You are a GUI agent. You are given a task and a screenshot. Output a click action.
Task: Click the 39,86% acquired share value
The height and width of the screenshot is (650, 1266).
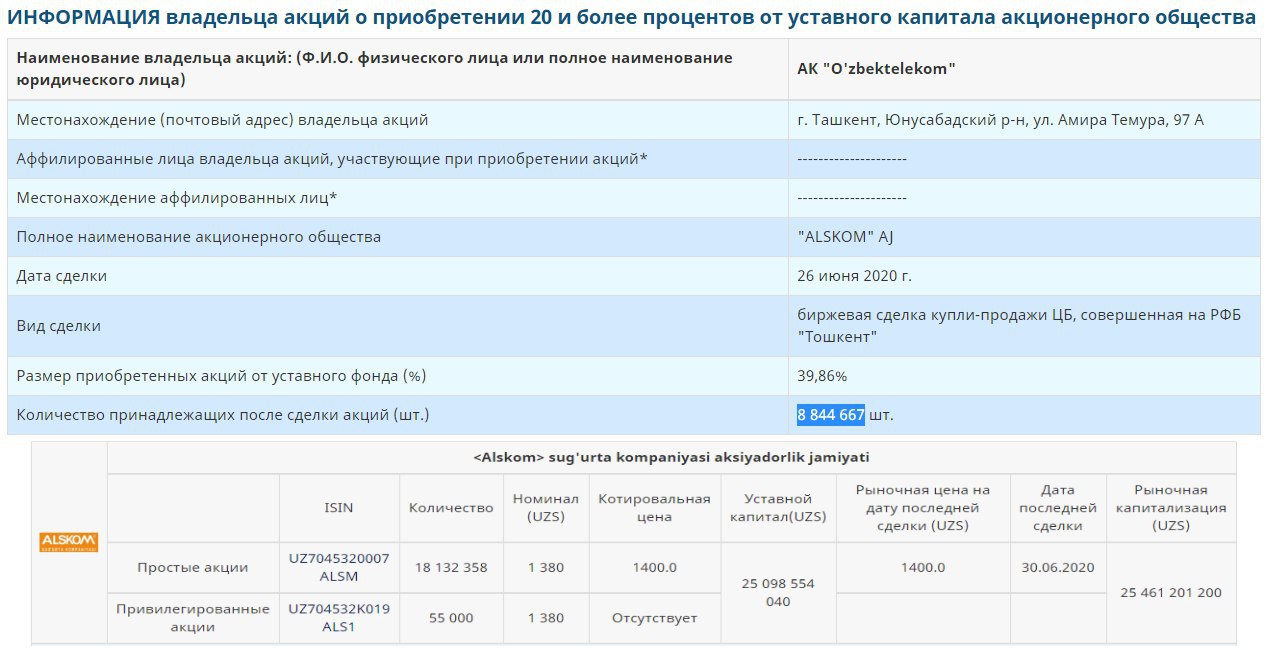point(822,376)
